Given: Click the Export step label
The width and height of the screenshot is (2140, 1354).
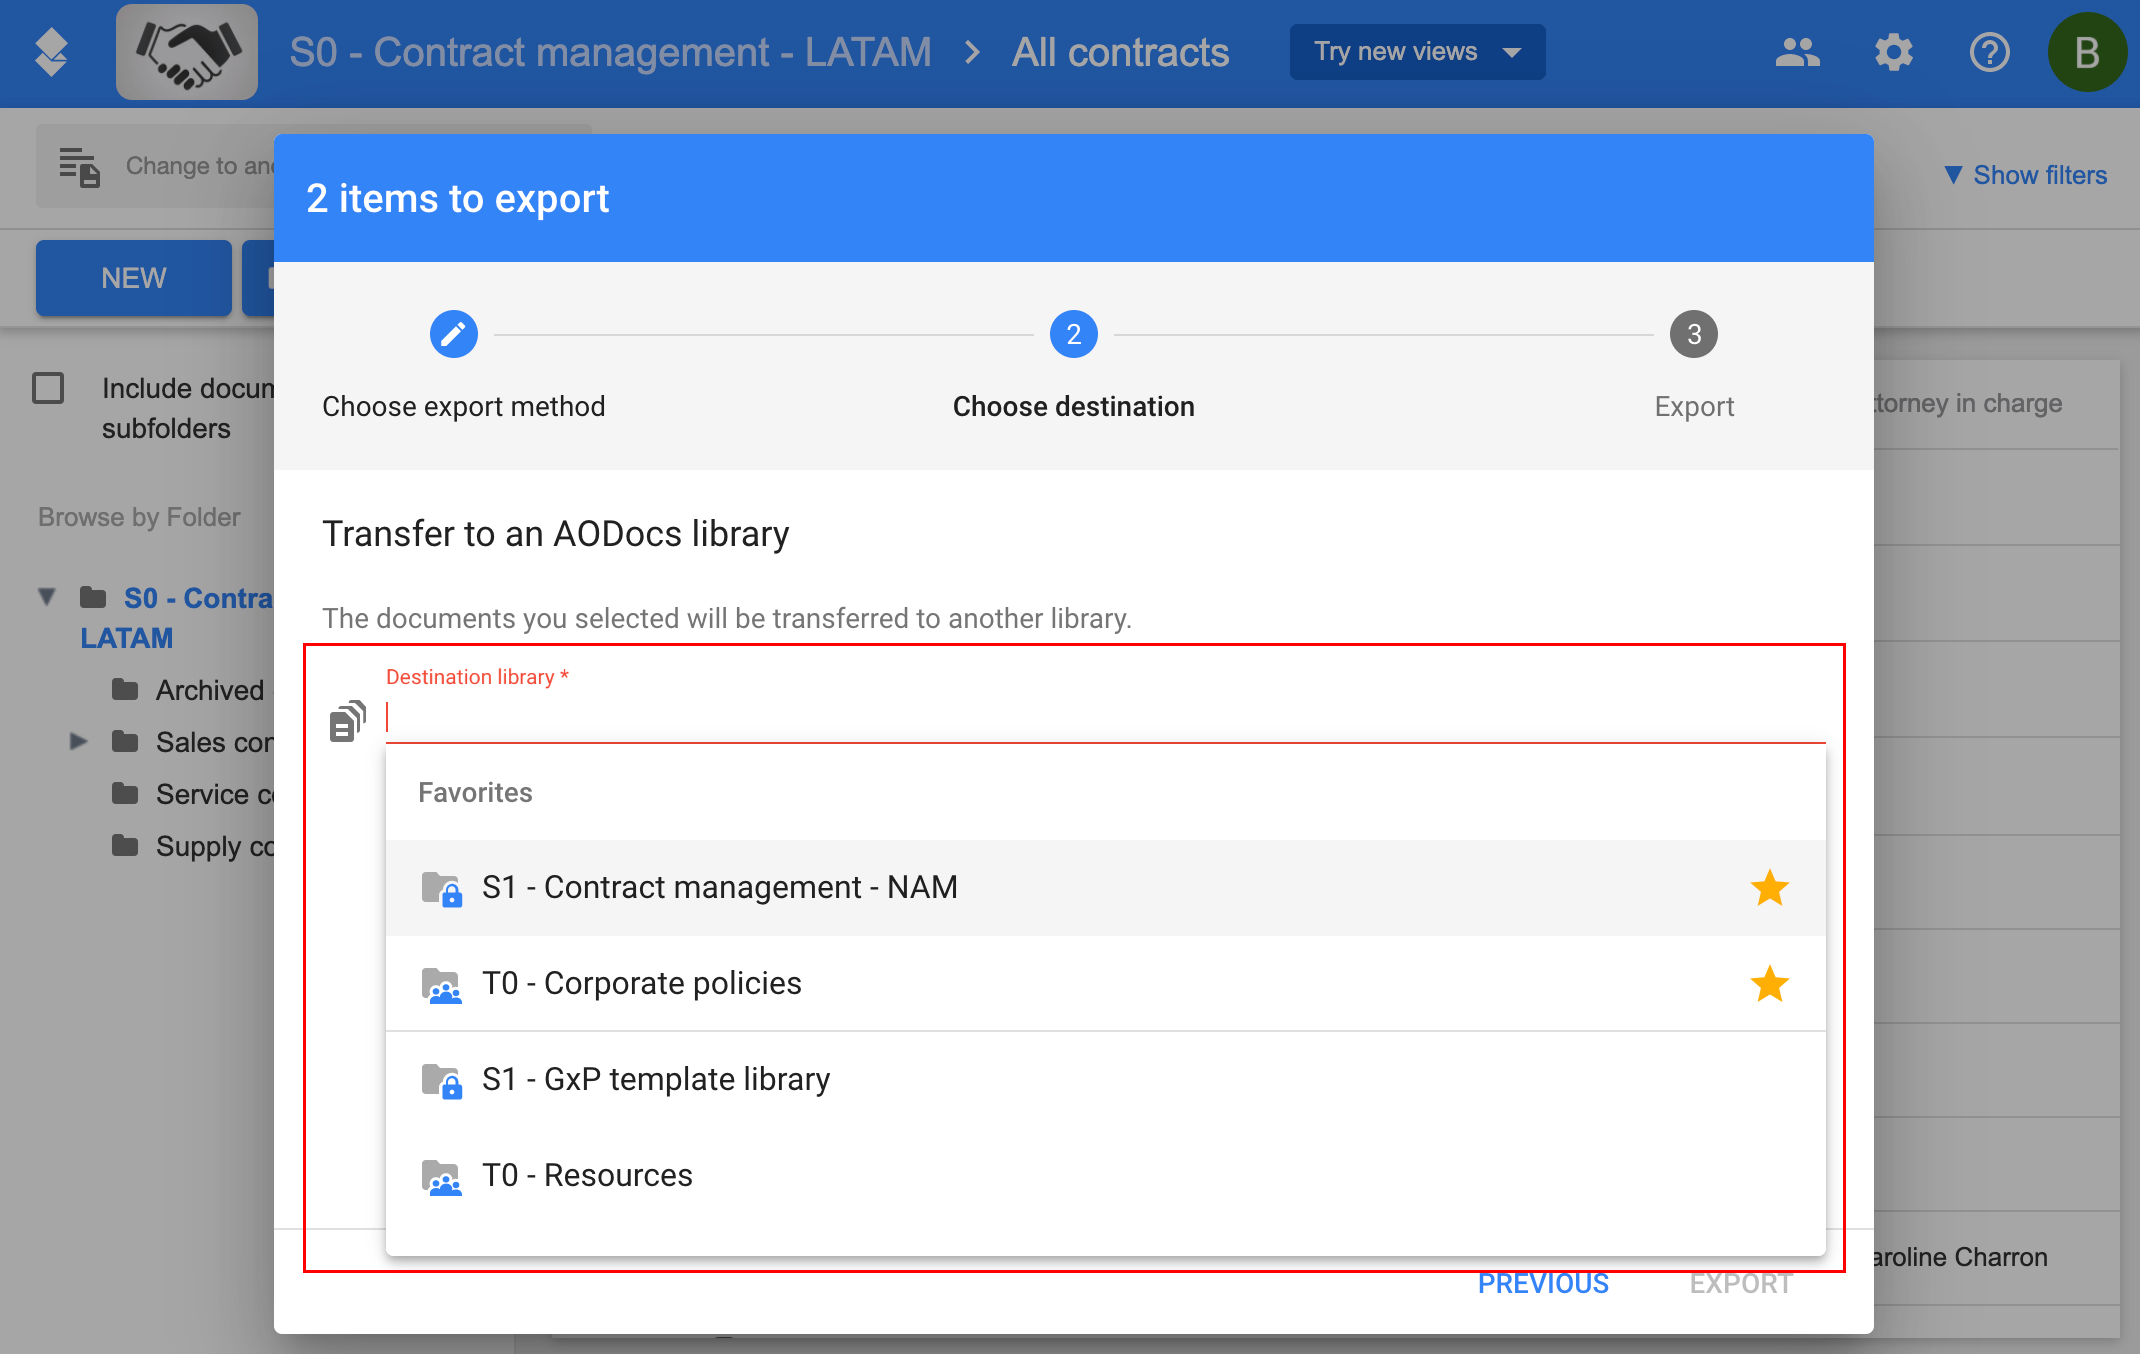Looking at the screenshot, I should tap(1694, 406).
